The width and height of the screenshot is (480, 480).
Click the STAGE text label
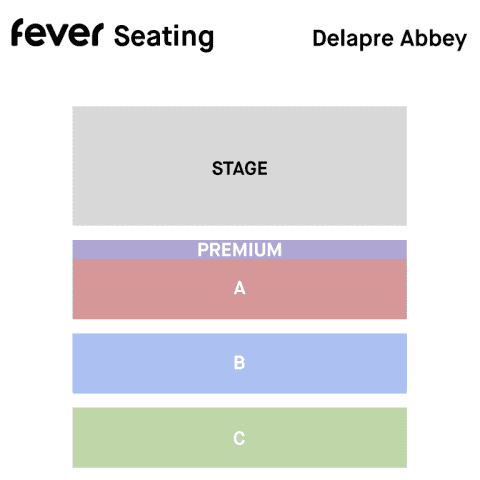pos(240,168)
